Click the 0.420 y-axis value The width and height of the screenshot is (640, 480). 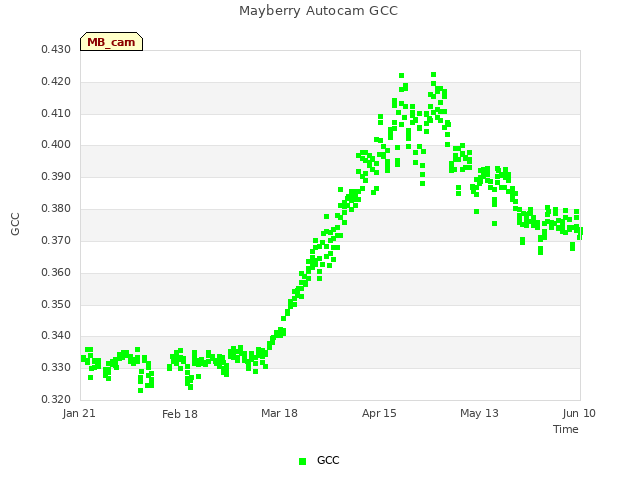pyautogui.click(x=56, y=82)
